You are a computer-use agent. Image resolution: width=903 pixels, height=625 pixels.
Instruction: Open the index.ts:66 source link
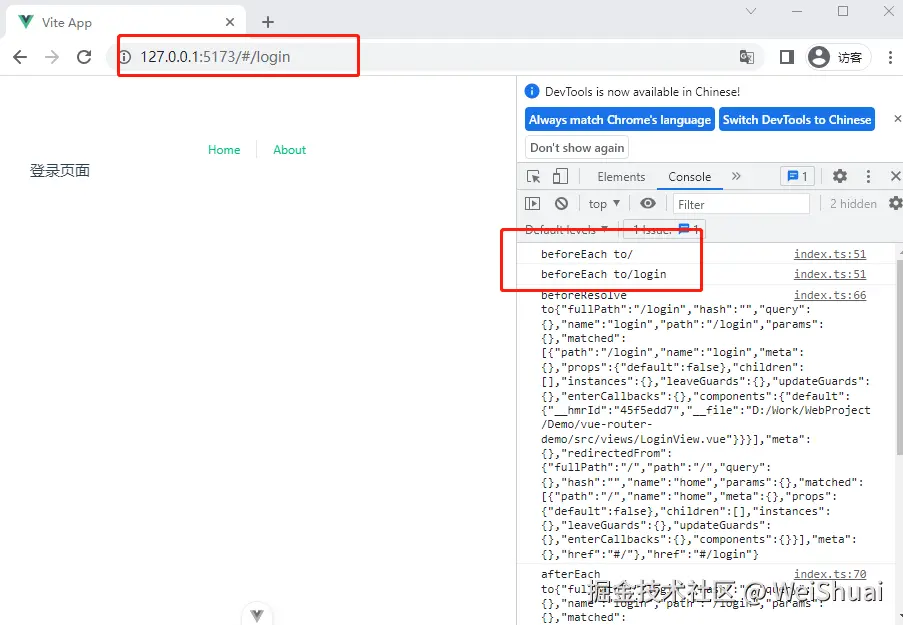[830, 295]
